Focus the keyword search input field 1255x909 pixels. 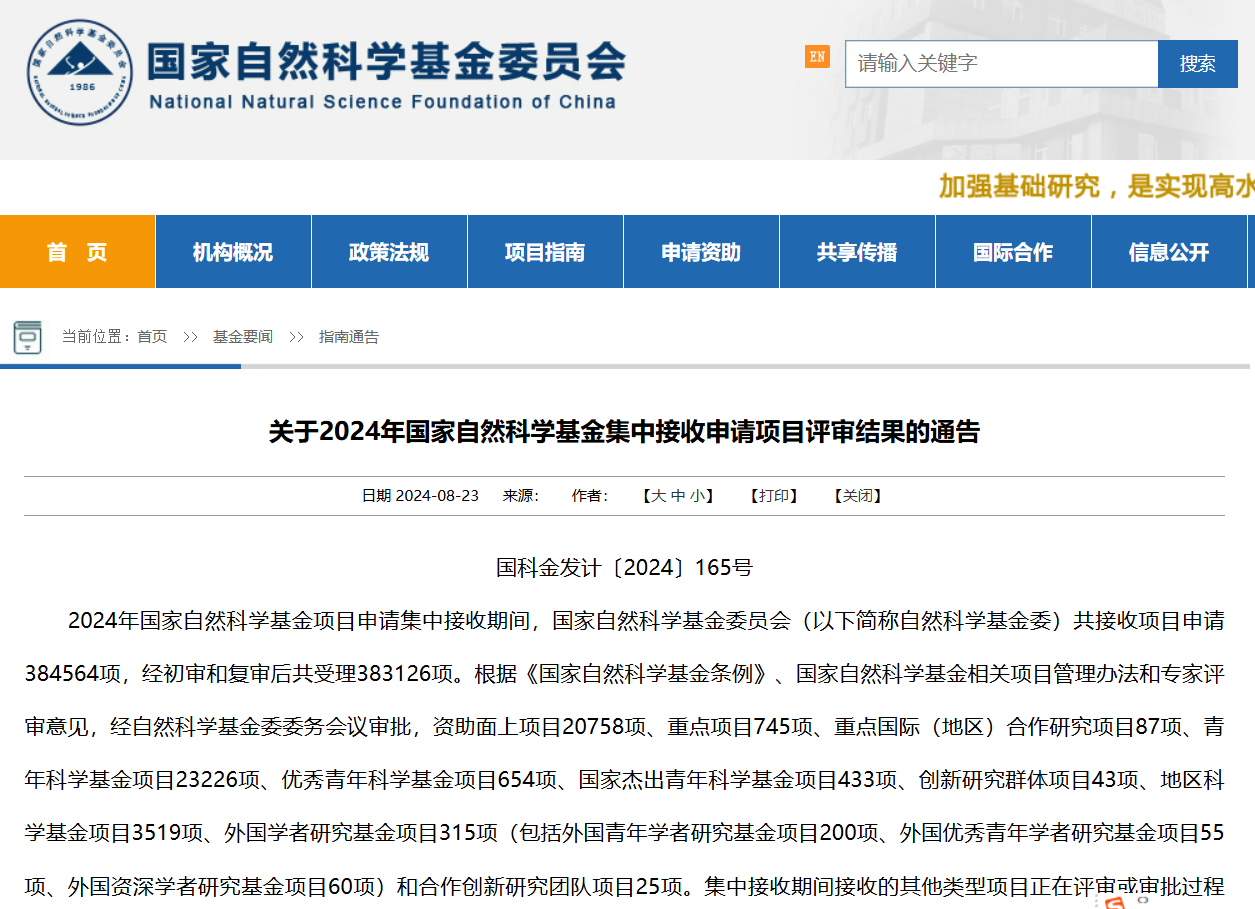point(1000,64)
